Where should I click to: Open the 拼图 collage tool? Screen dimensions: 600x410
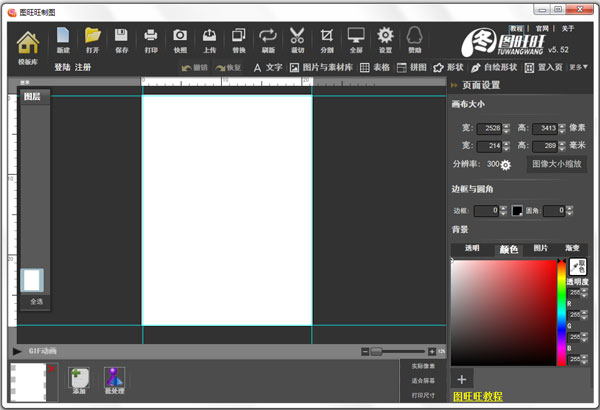tap(411, 68)
